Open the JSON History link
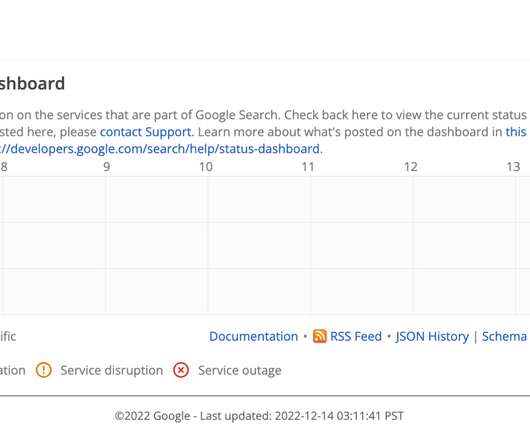530x442 pixels. [x=432, y=336]
